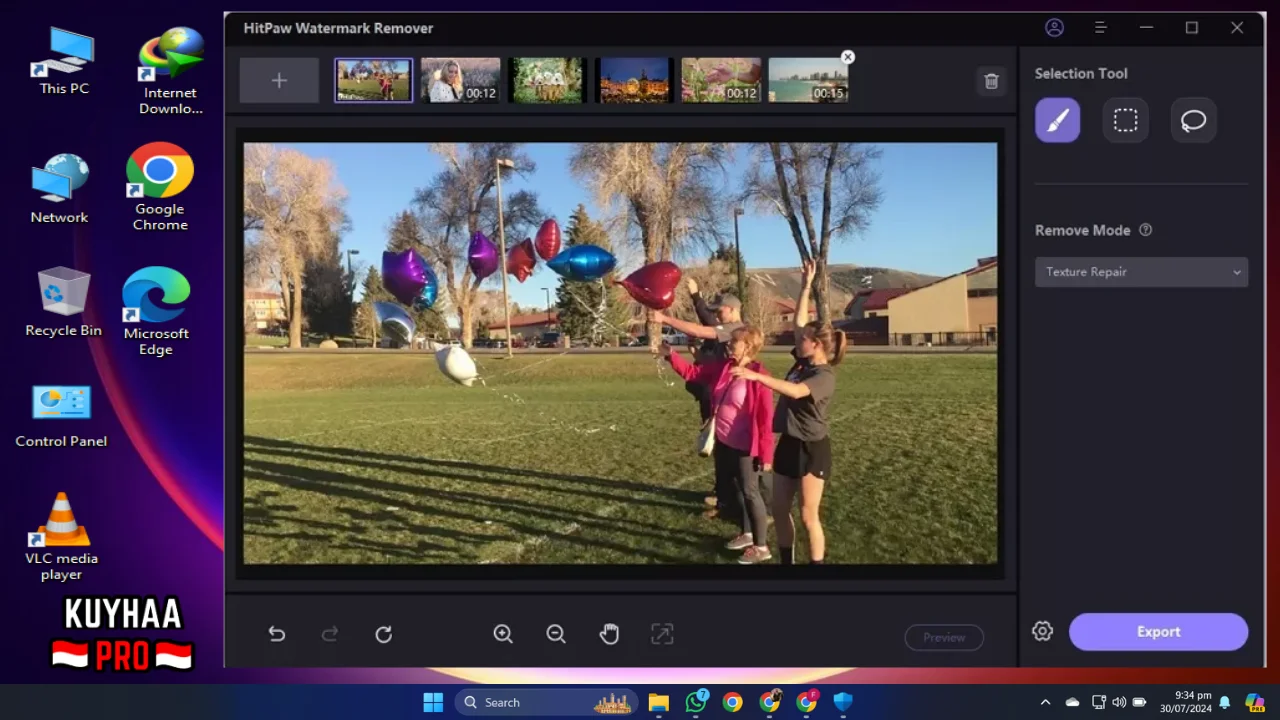Open the Texture Repair remove mode dropdown
Screen dimensions: 1280x720
(x=1141, y=272)
